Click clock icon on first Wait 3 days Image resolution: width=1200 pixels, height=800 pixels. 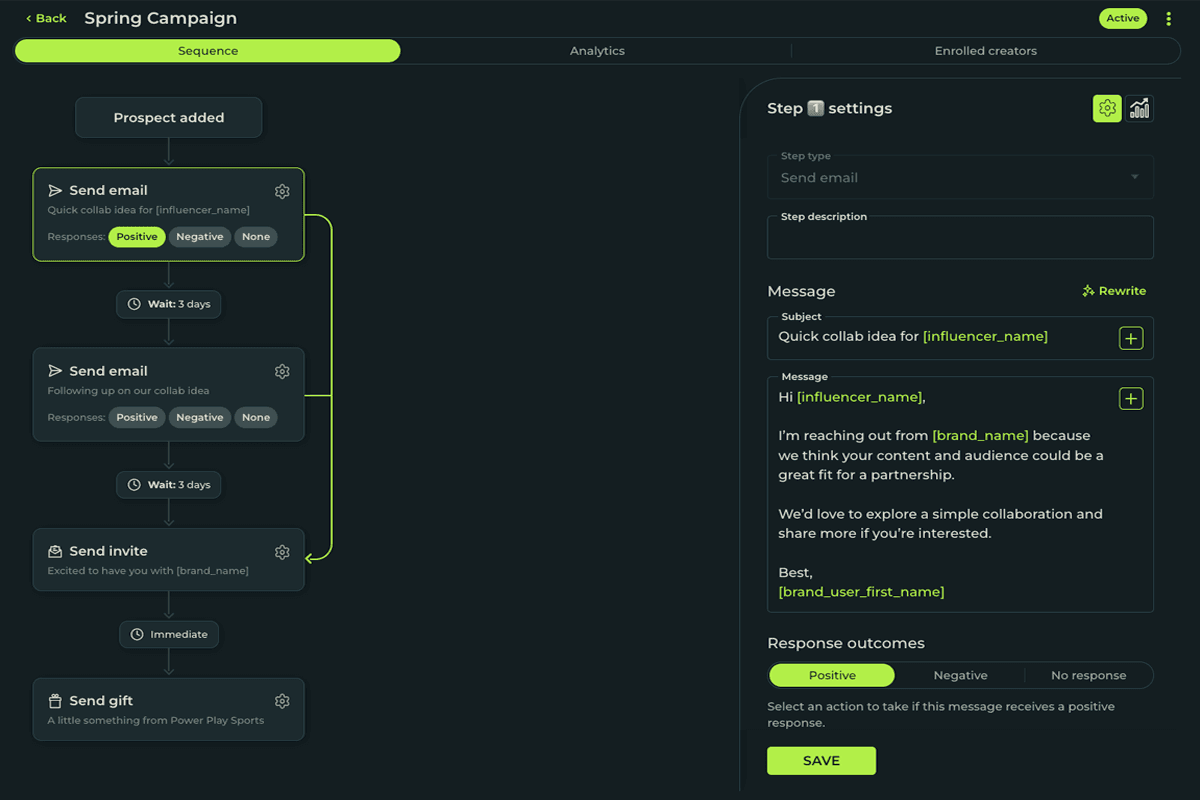(135, 304)
